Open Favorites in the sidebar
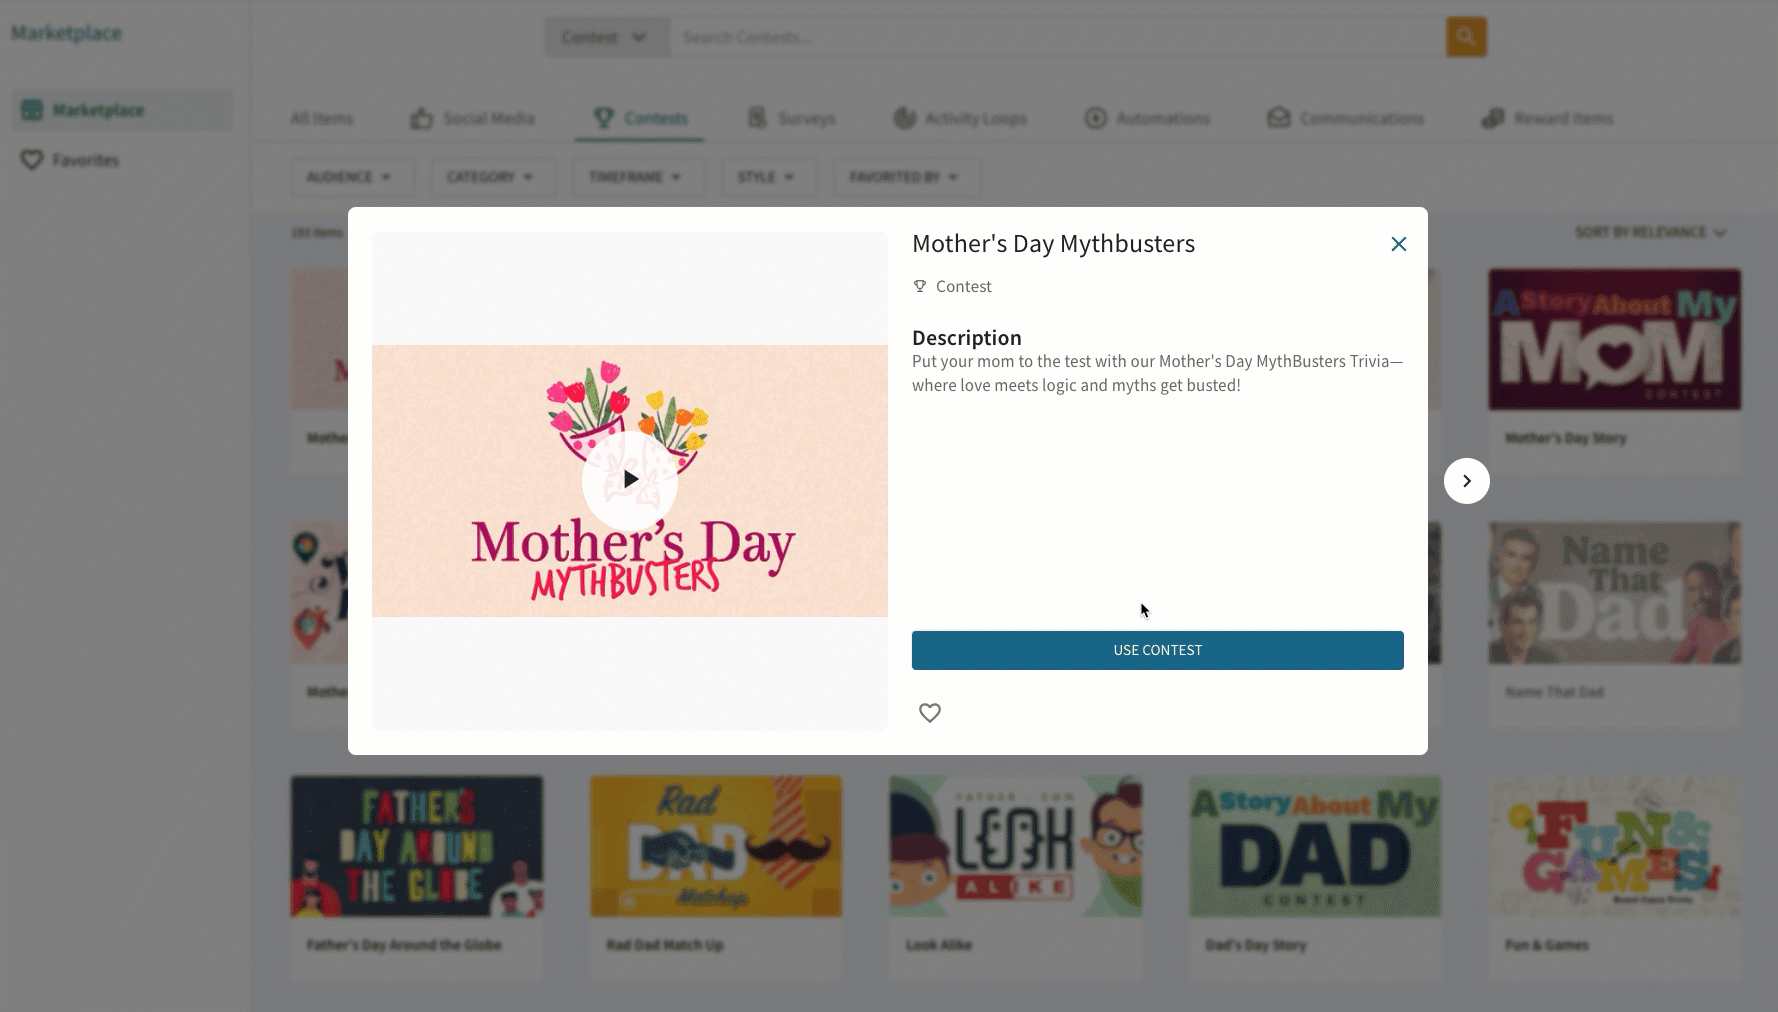Viewport: 1778px width, 1012px height. click(70, 160)
